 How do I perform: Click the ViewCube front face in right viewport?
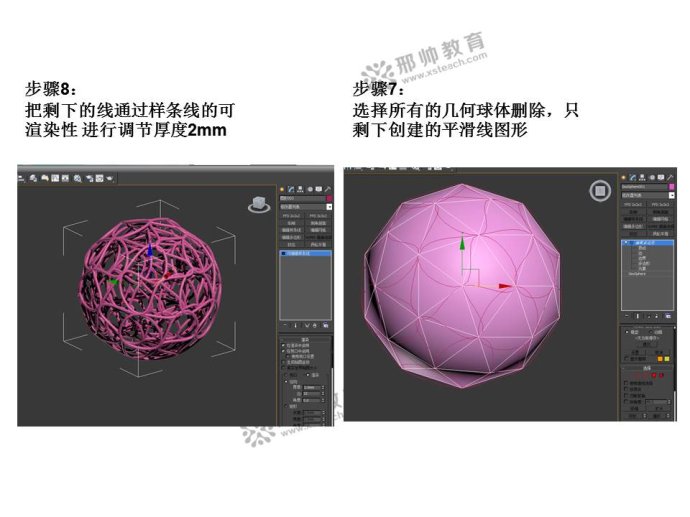tap(598, 191)
